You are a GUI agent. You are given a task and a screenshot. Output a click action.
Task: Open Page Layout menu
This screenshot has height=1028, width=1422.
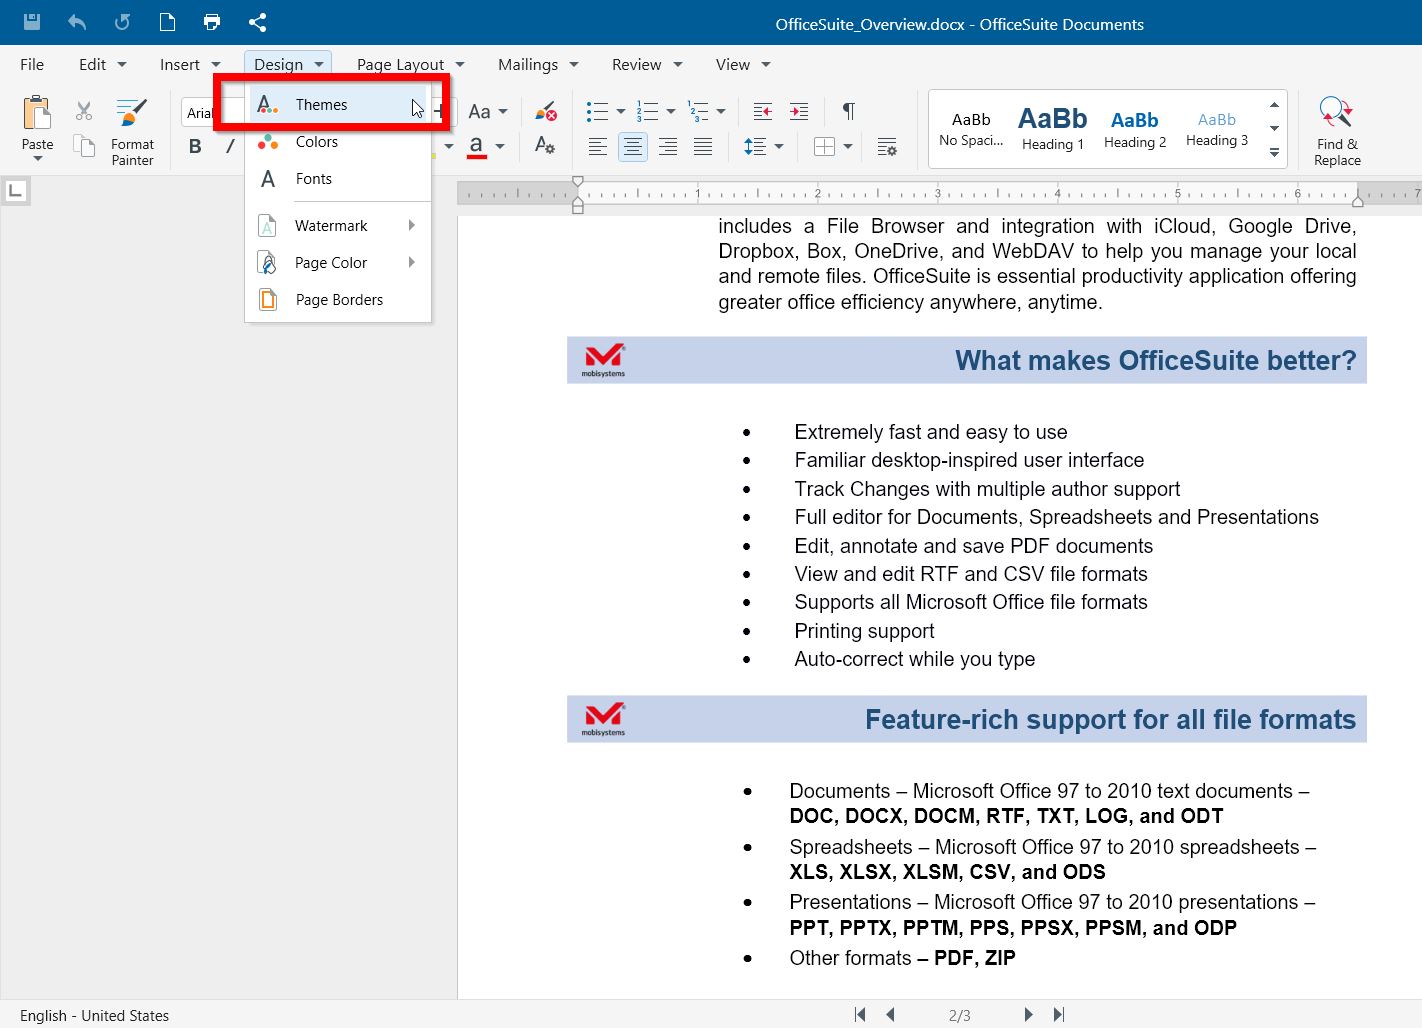tap(410, 64)
